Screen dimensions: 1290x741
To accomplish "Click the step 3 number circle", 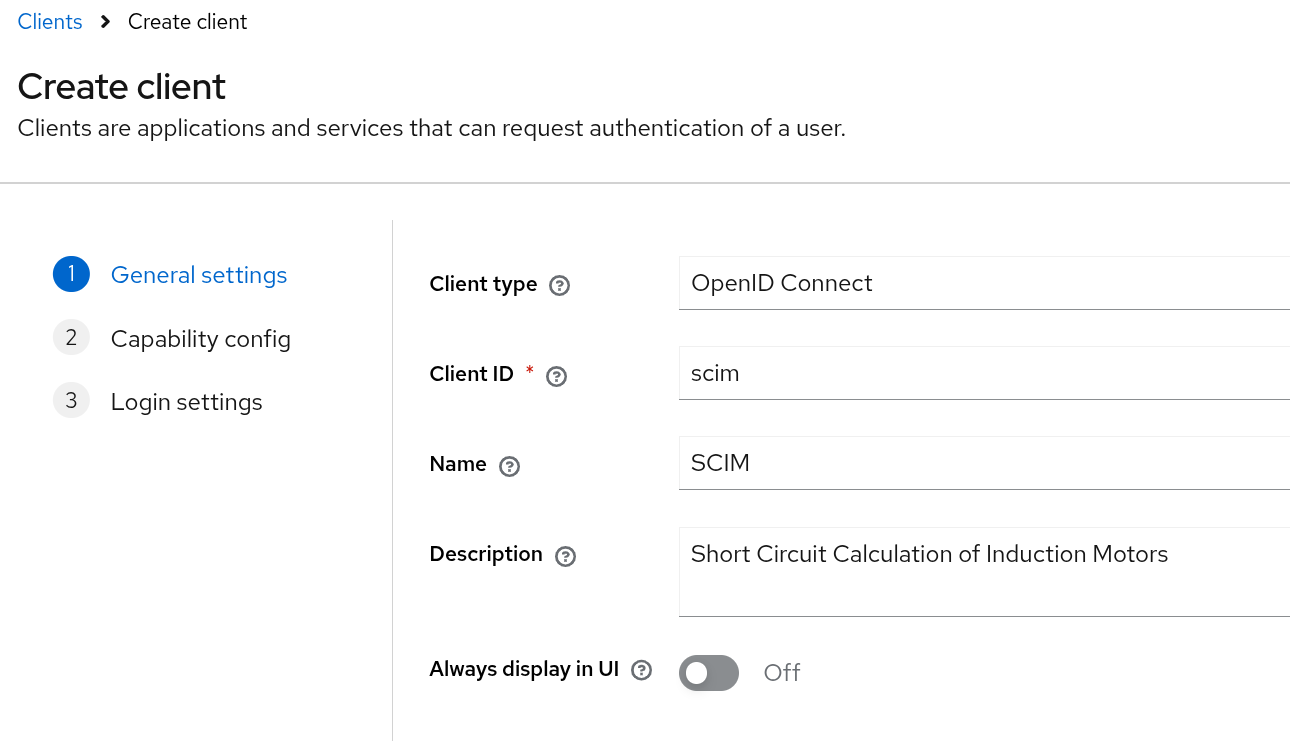I will click(x=71, y=402).
